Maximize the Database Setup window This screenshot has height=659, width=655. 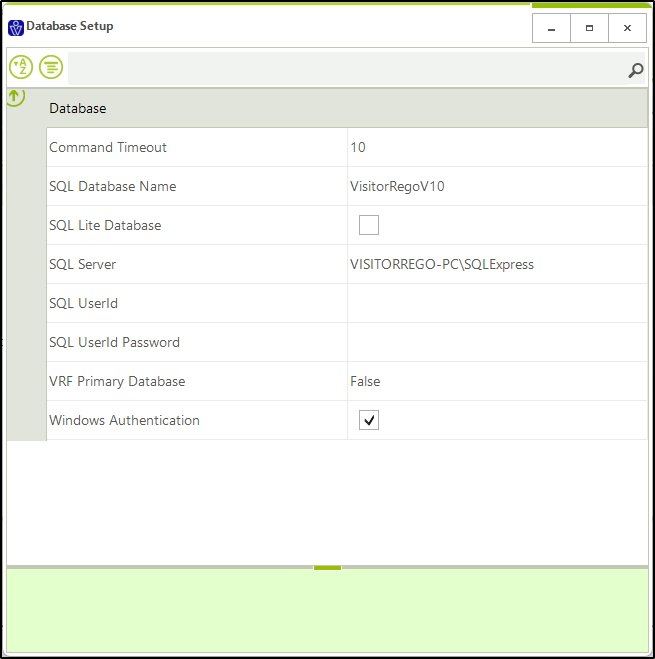click(x=589, y=28)
